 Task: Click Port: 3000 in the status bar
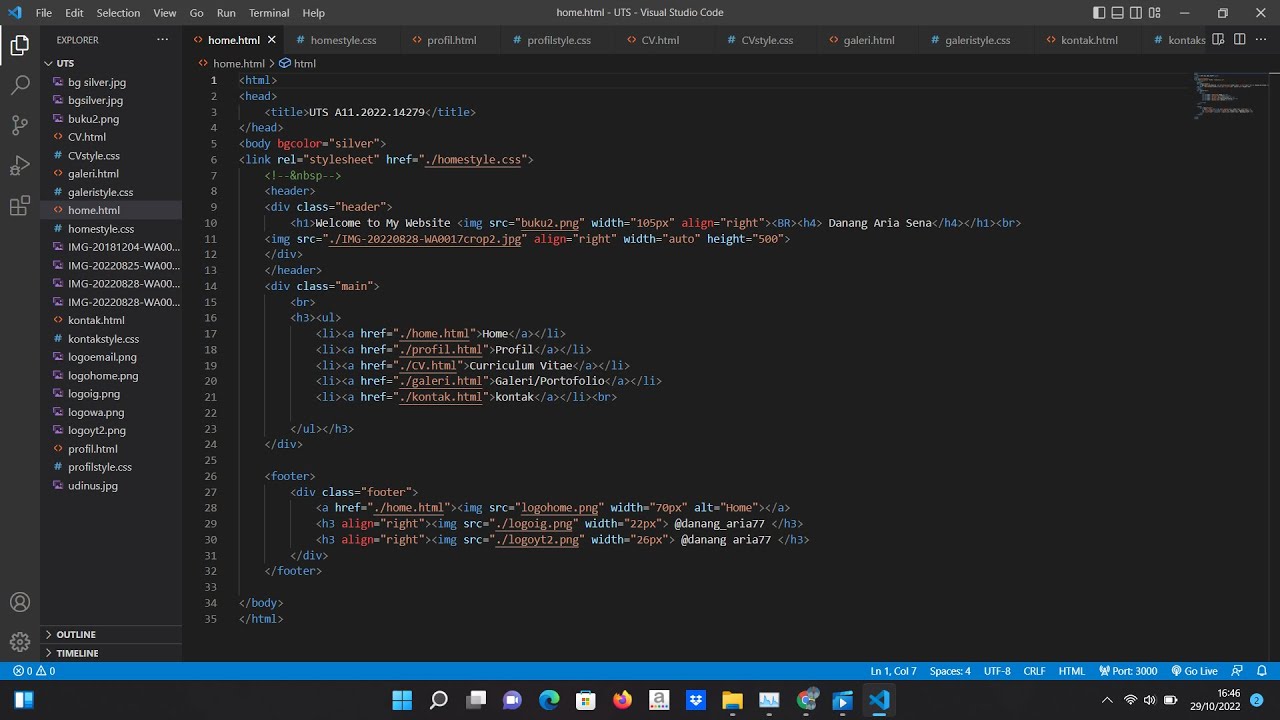pos(1128,671)
